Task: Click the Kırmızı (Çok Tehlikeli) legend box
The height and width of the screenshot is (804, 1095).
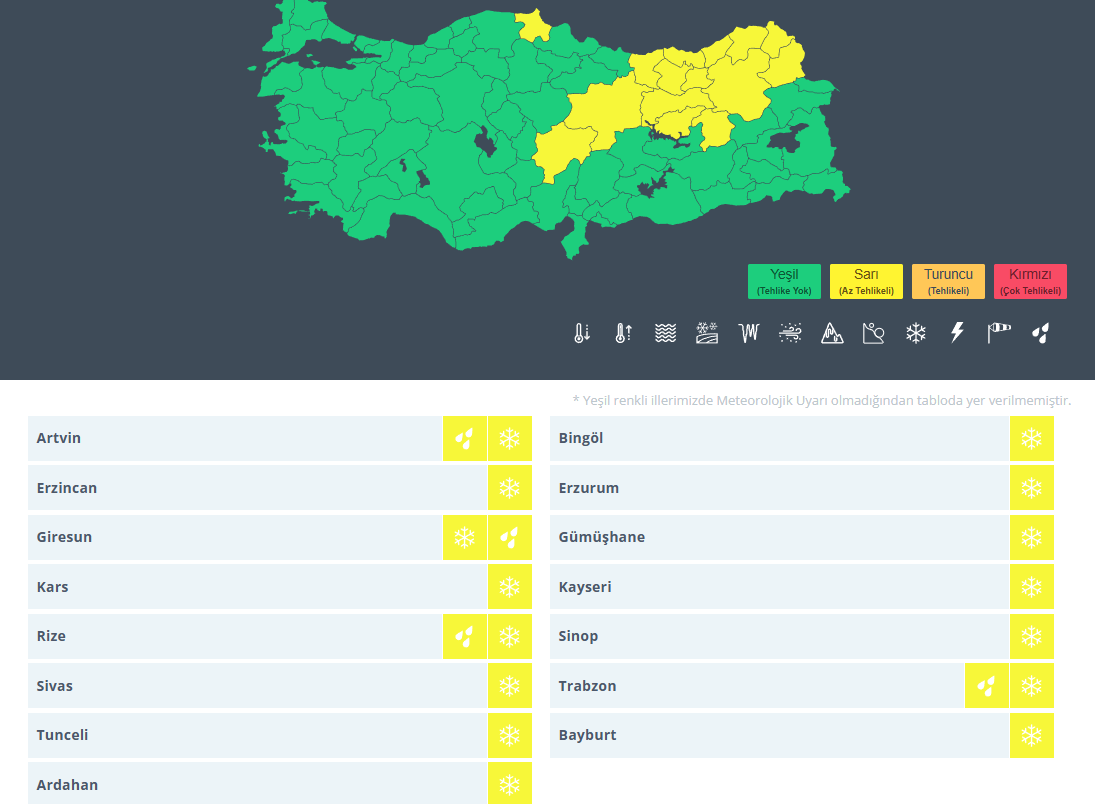Action: [1030, 281]
